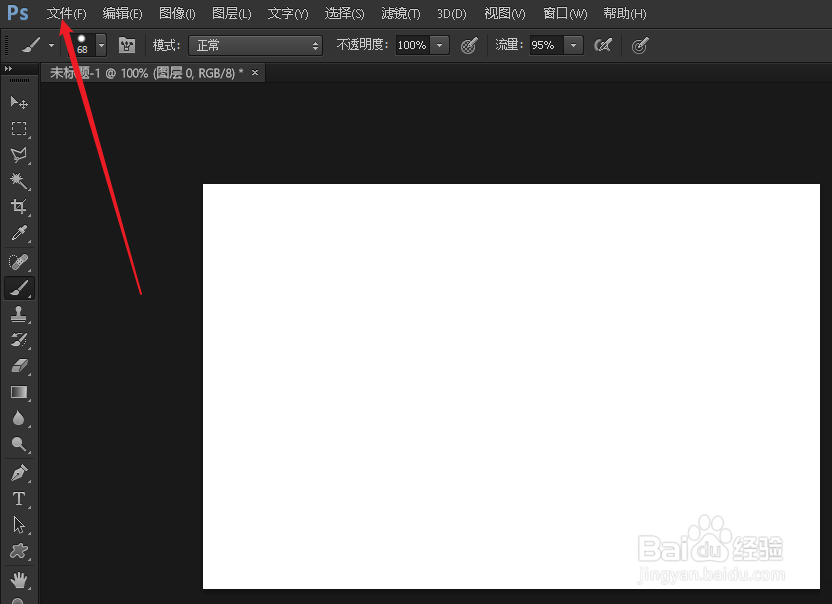Expand the tool preset picker arrow
This screenshot has height=604, width=832.
tap(51, 46)
